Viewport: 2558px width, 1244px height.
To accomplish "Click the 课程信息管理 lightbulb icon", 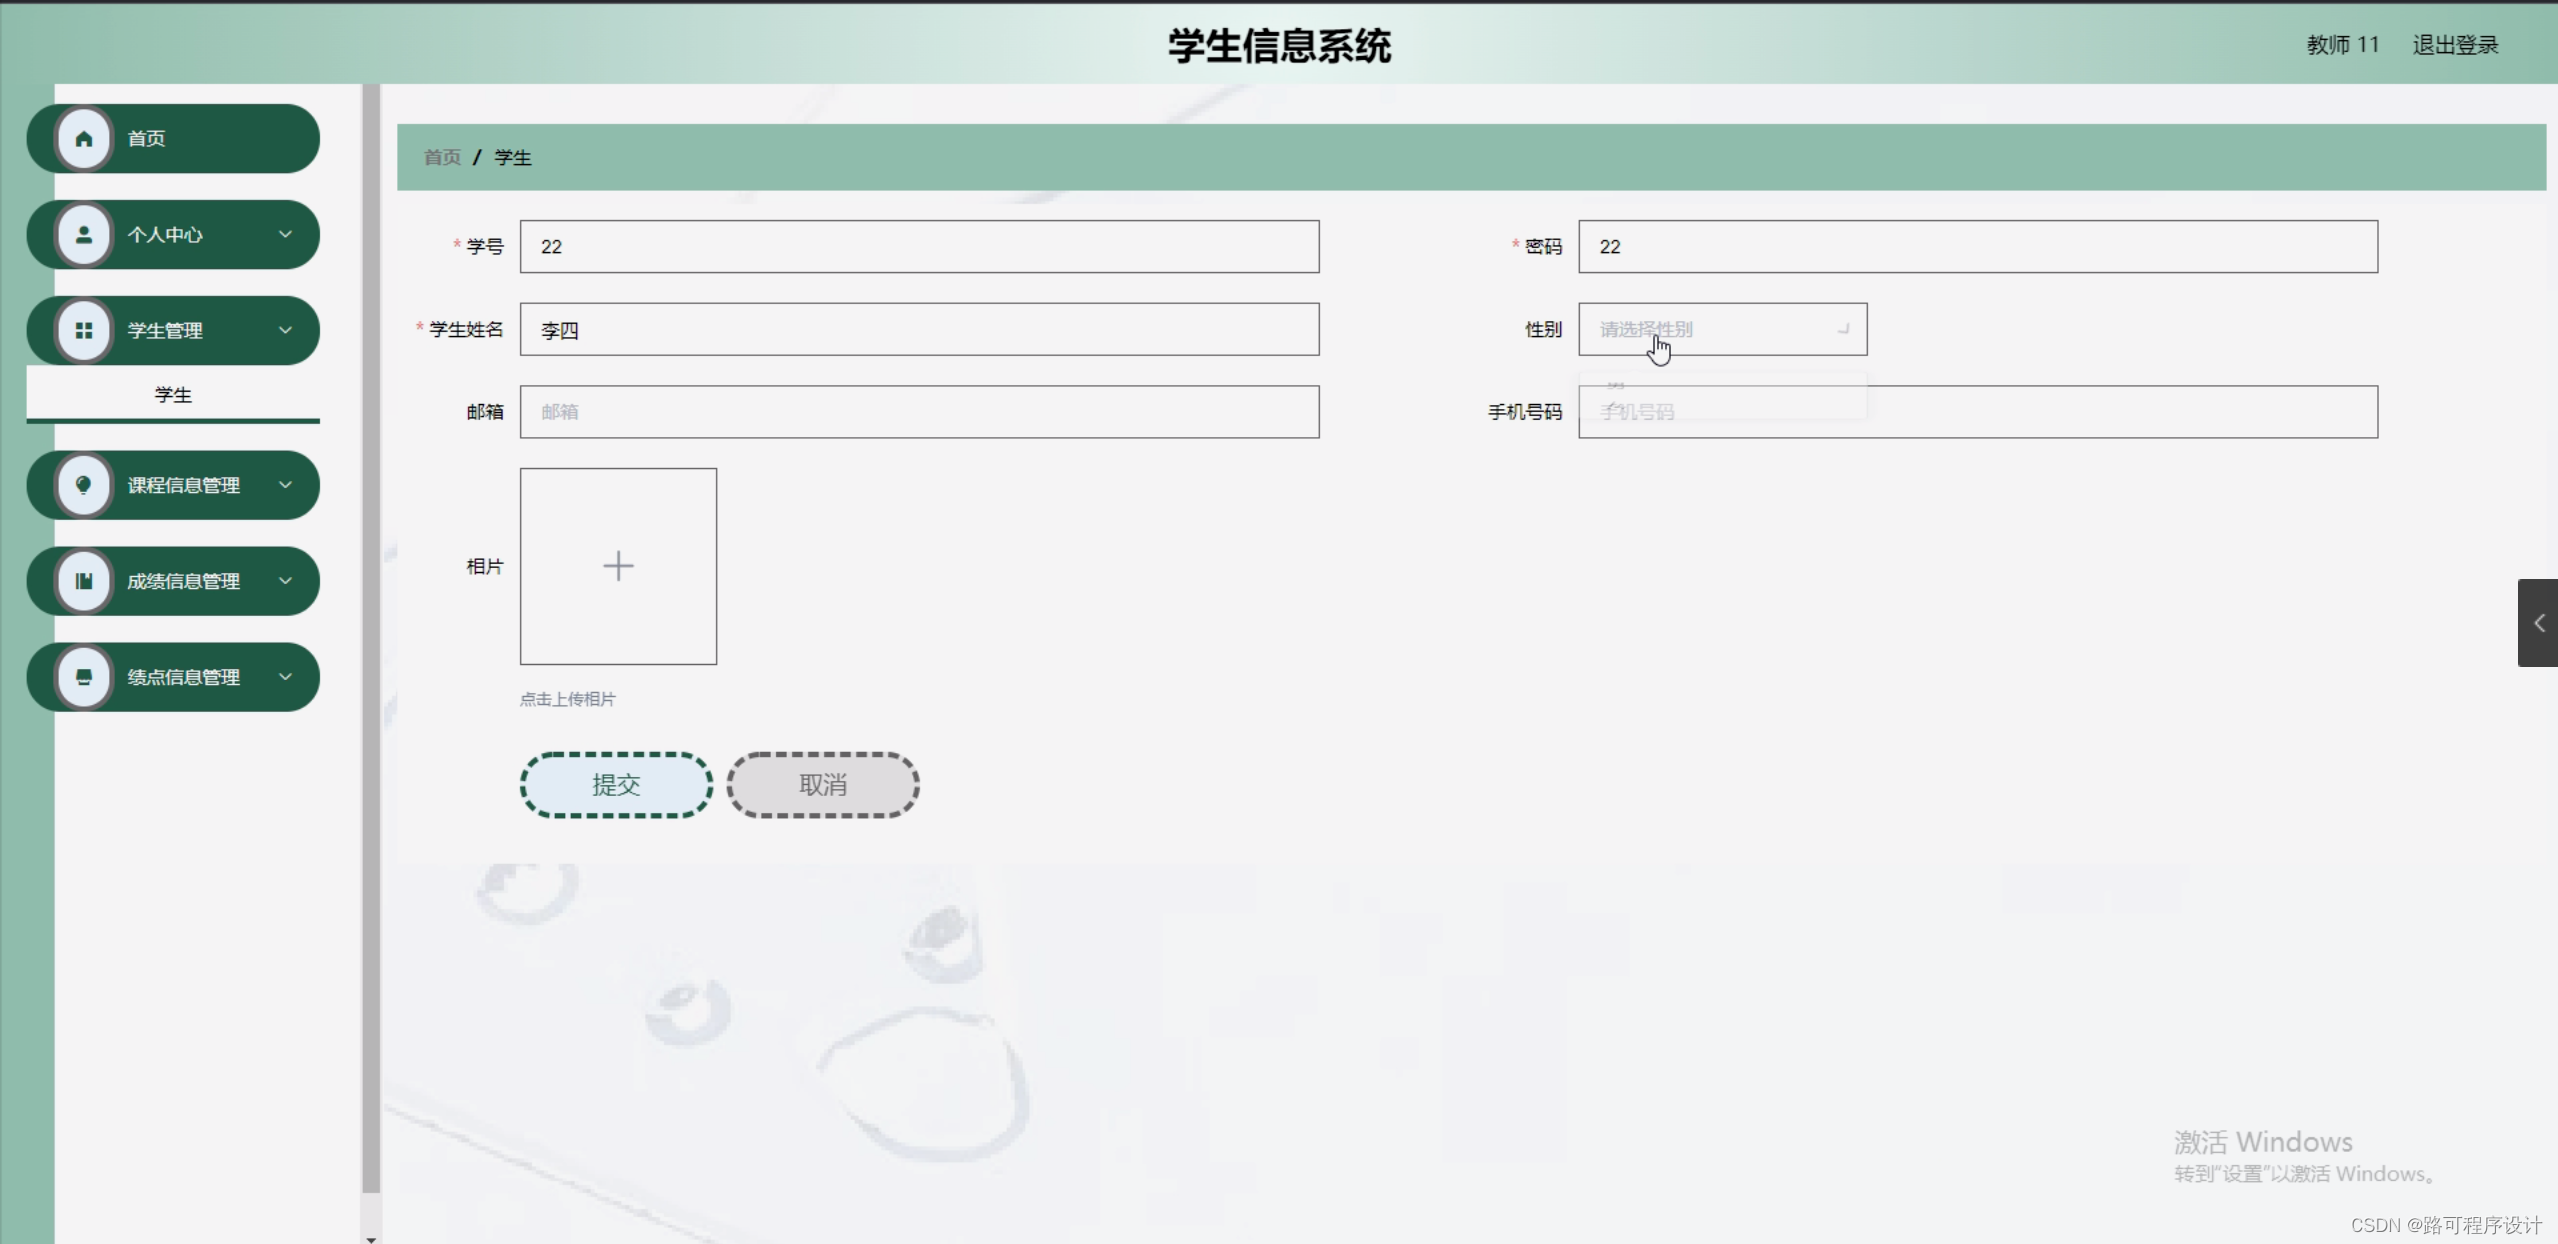I will [x=84, y=485].
